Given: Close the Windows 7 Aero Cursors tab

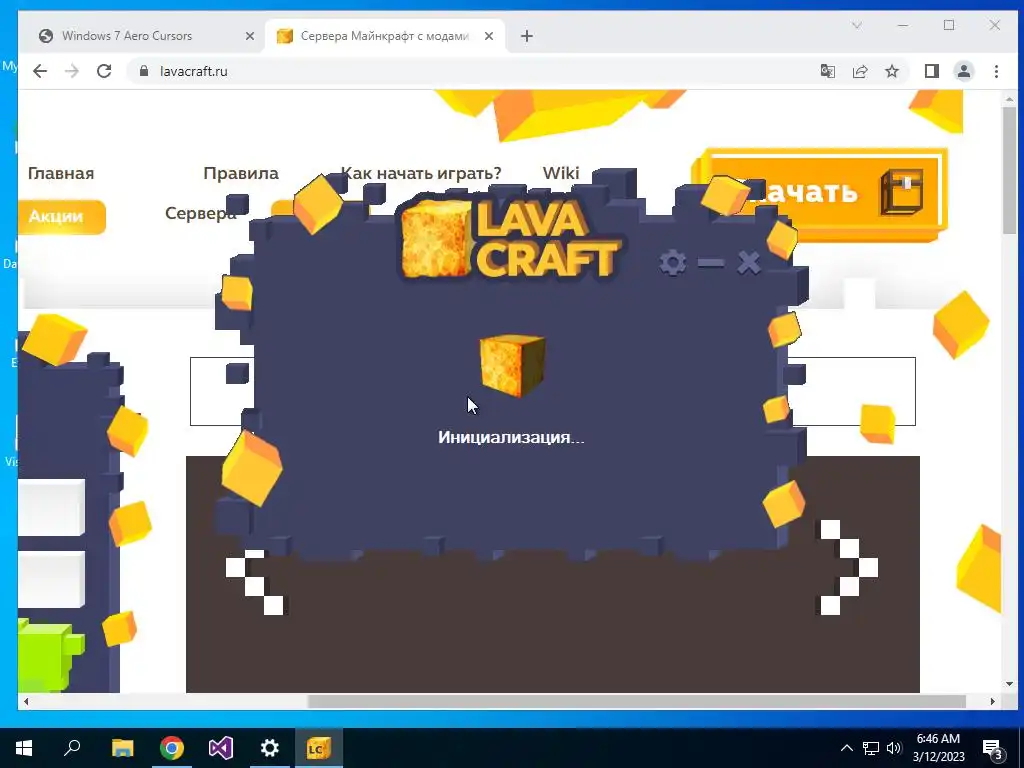Looking at the screenshot, I should pyautogui.click(x=249, y=36).
